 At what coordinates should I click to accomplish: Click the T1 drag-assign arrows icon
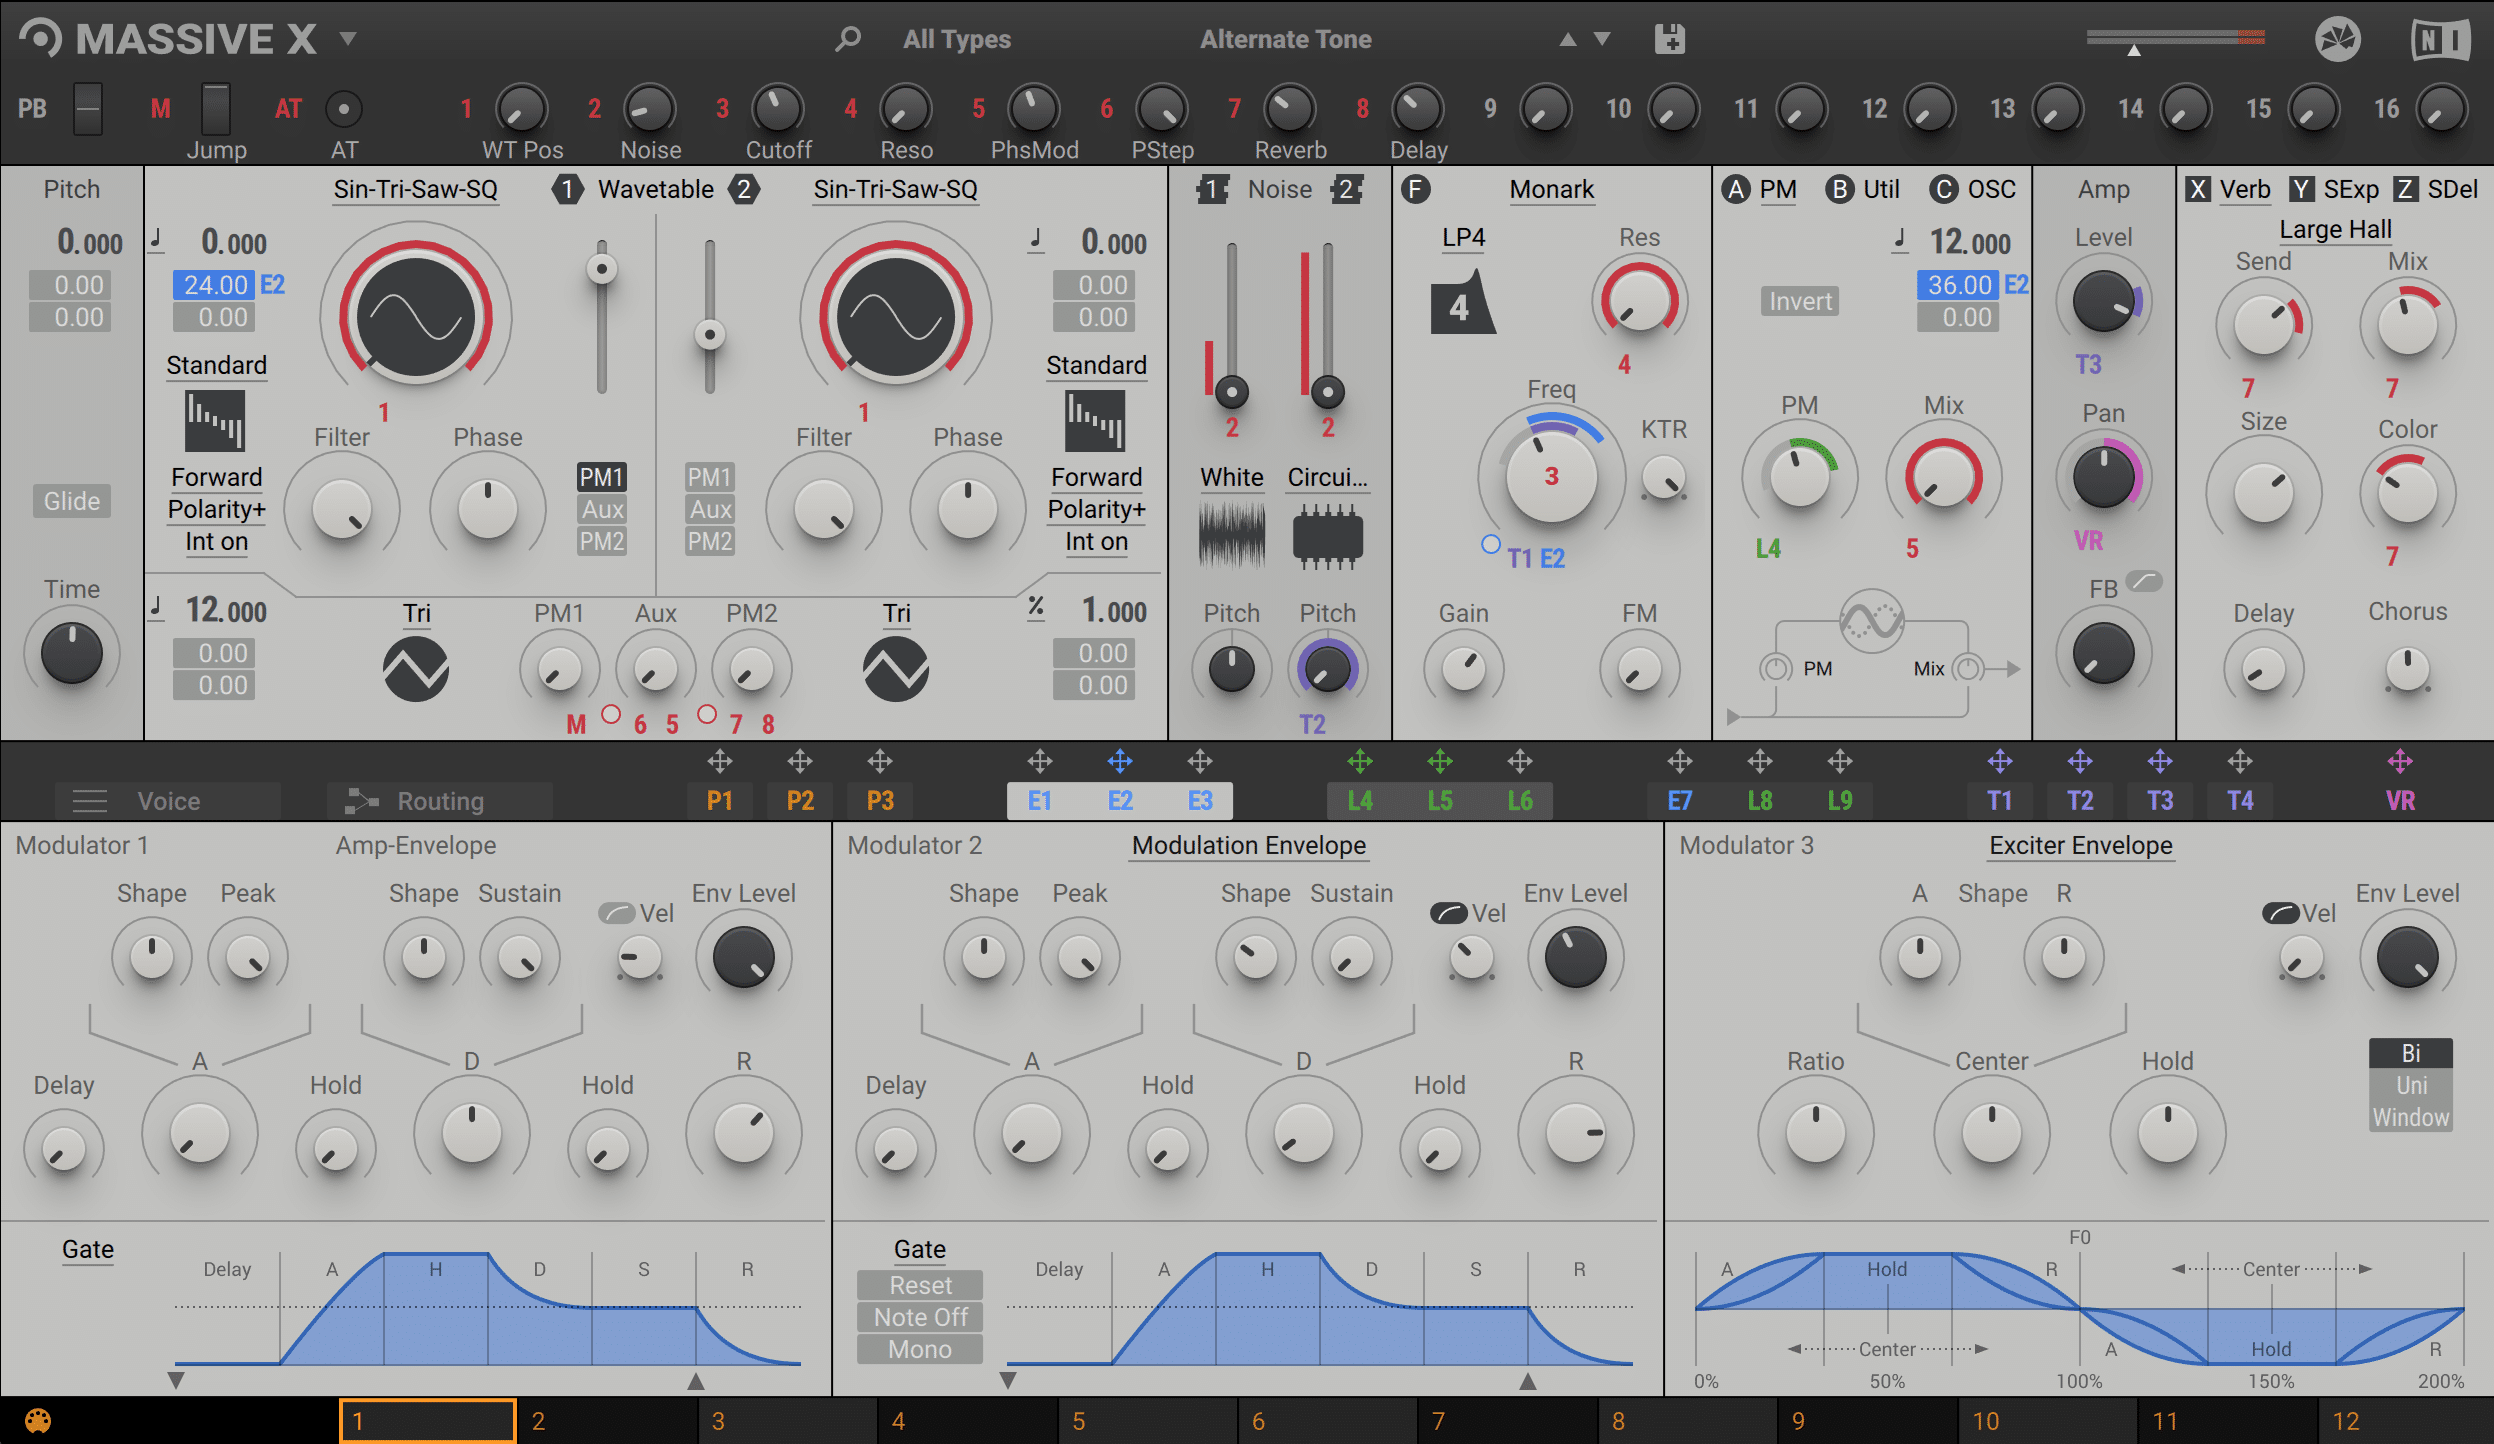(2000, 762)
